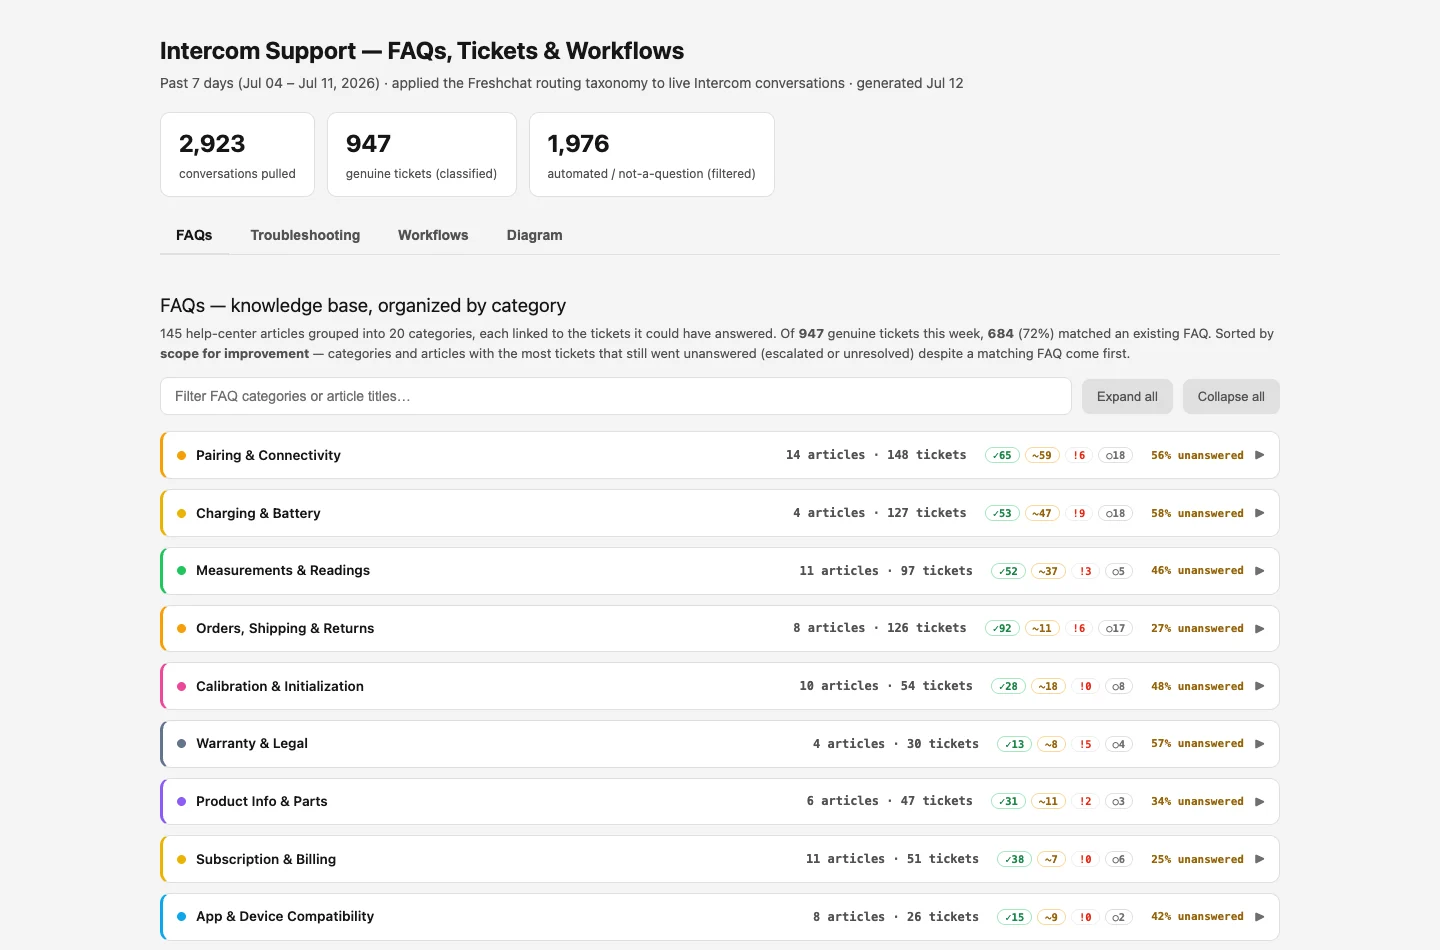1440x950 pixels.
Task: Click the gray ○17 badge in Orders row
Action: (1115, 629)
